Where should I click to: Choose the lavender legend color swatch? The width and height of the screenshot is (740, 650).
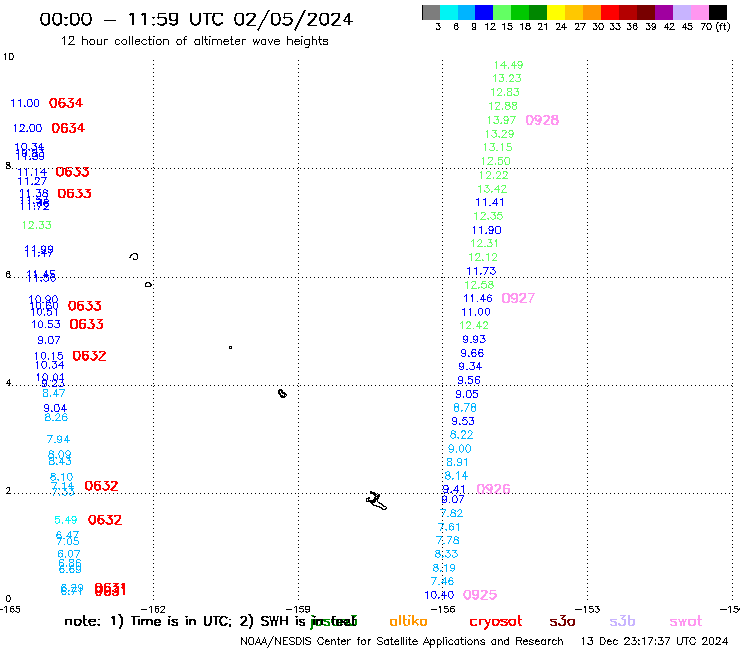(682, 12)
